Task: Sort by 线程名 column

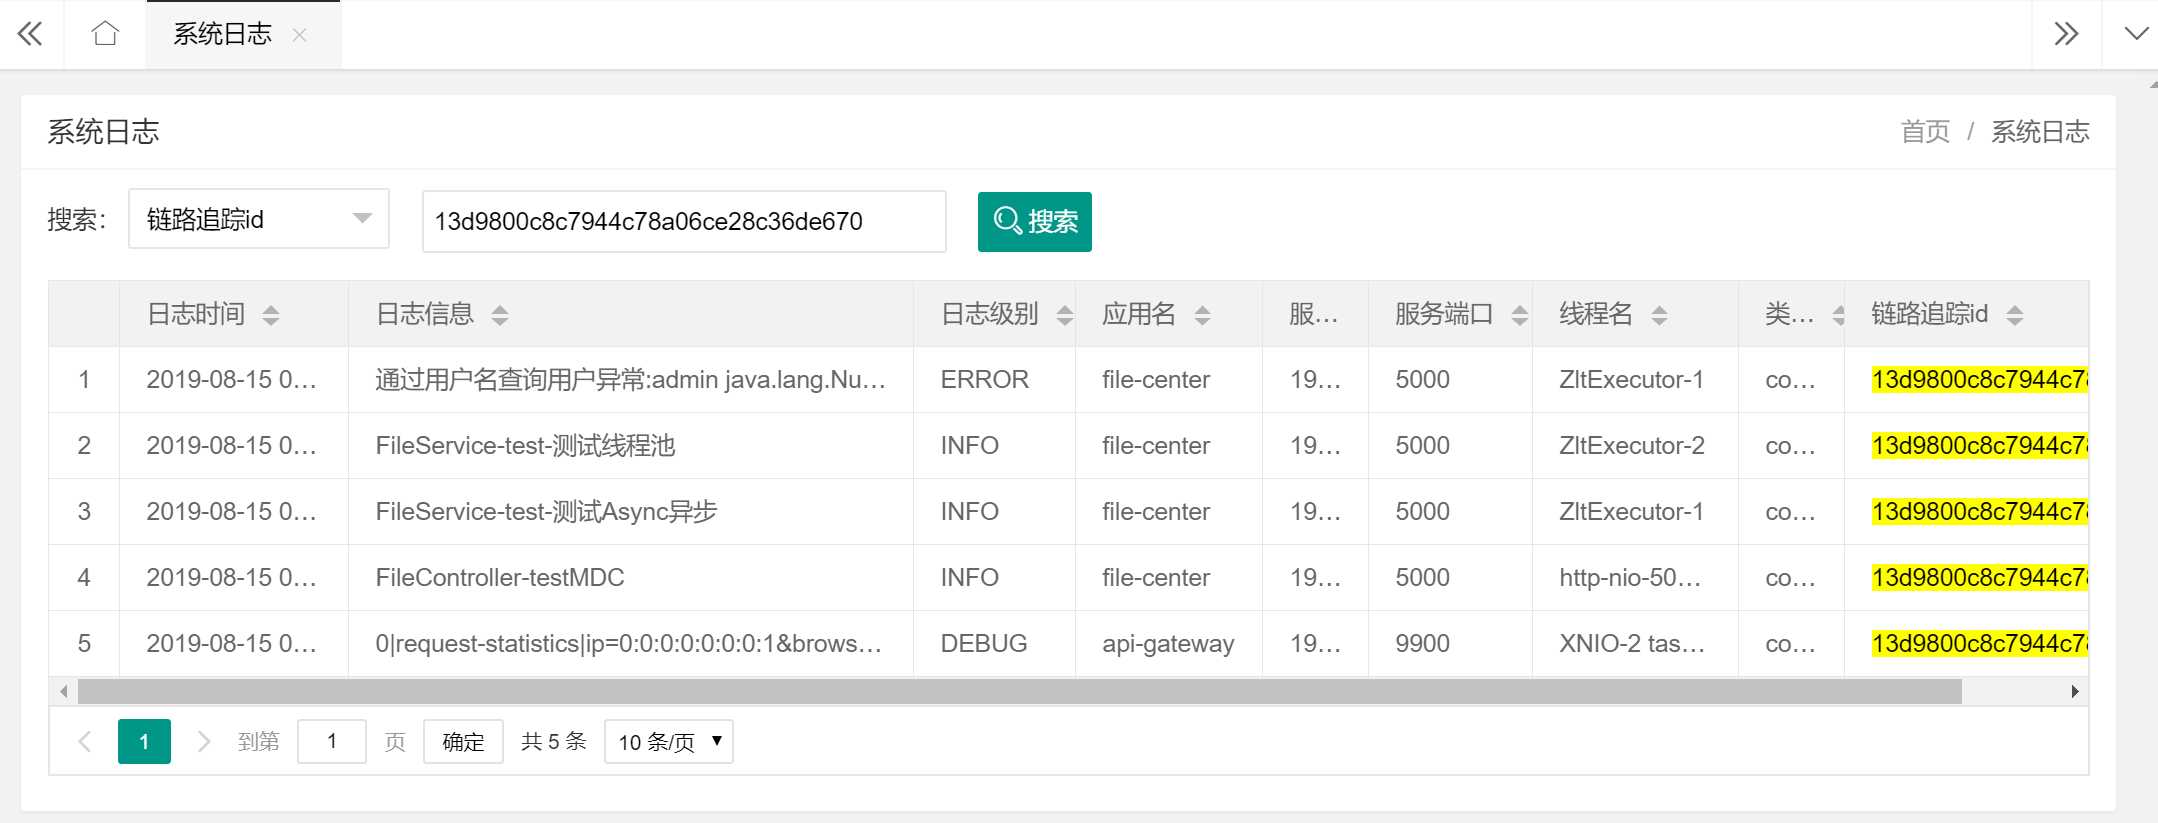Action: click(x=1659, y=315)
